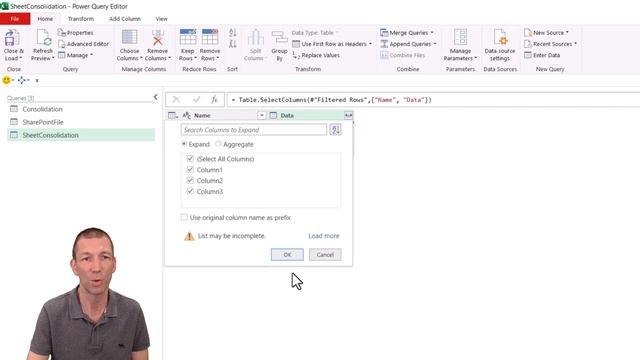Open Data source settings
The image size is (640, 360).
500,45
